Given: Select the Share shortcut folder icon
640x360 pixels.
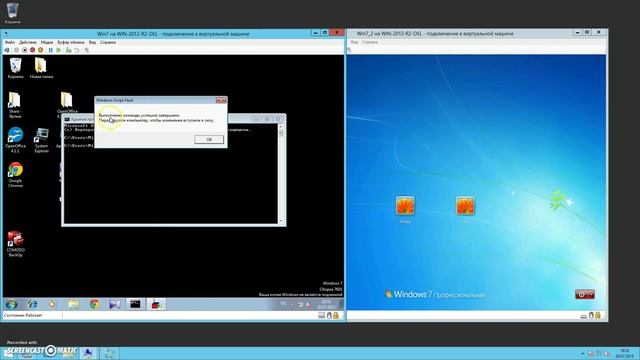Looking at the screenshot, I should tap(15, 105).
